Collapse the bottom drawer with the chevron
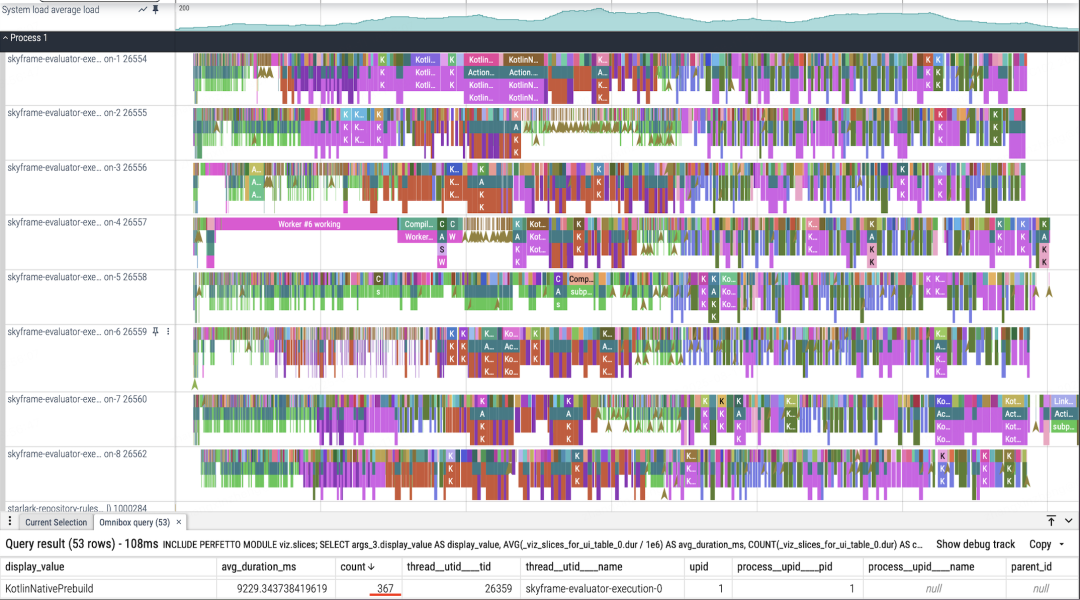Image resolution: width=1080 pixels, height=600 pixels. tap(1068, 521)
